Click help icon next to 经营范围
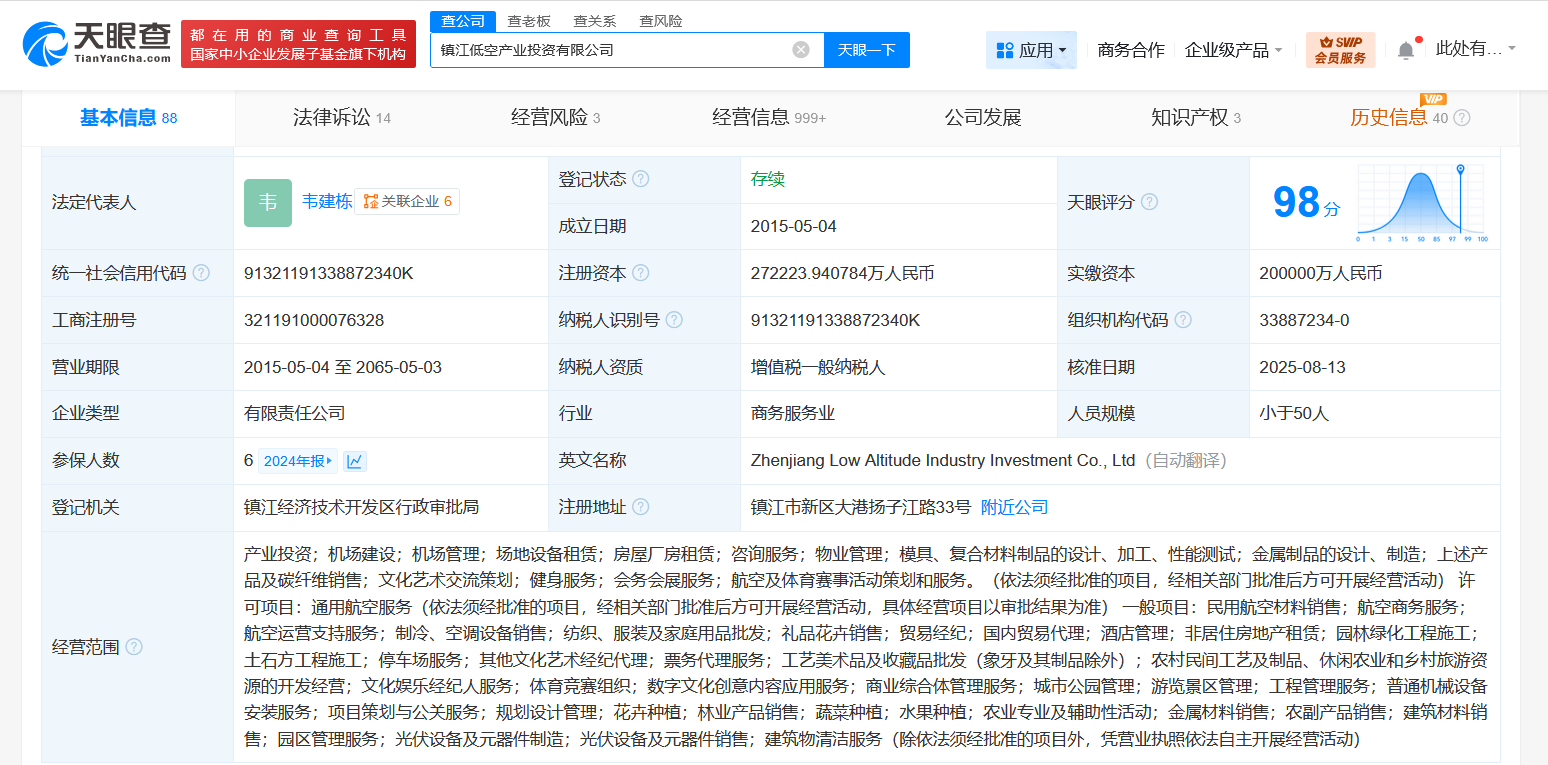This screenshot has width=1548, height=765. [x=134, y=647]
